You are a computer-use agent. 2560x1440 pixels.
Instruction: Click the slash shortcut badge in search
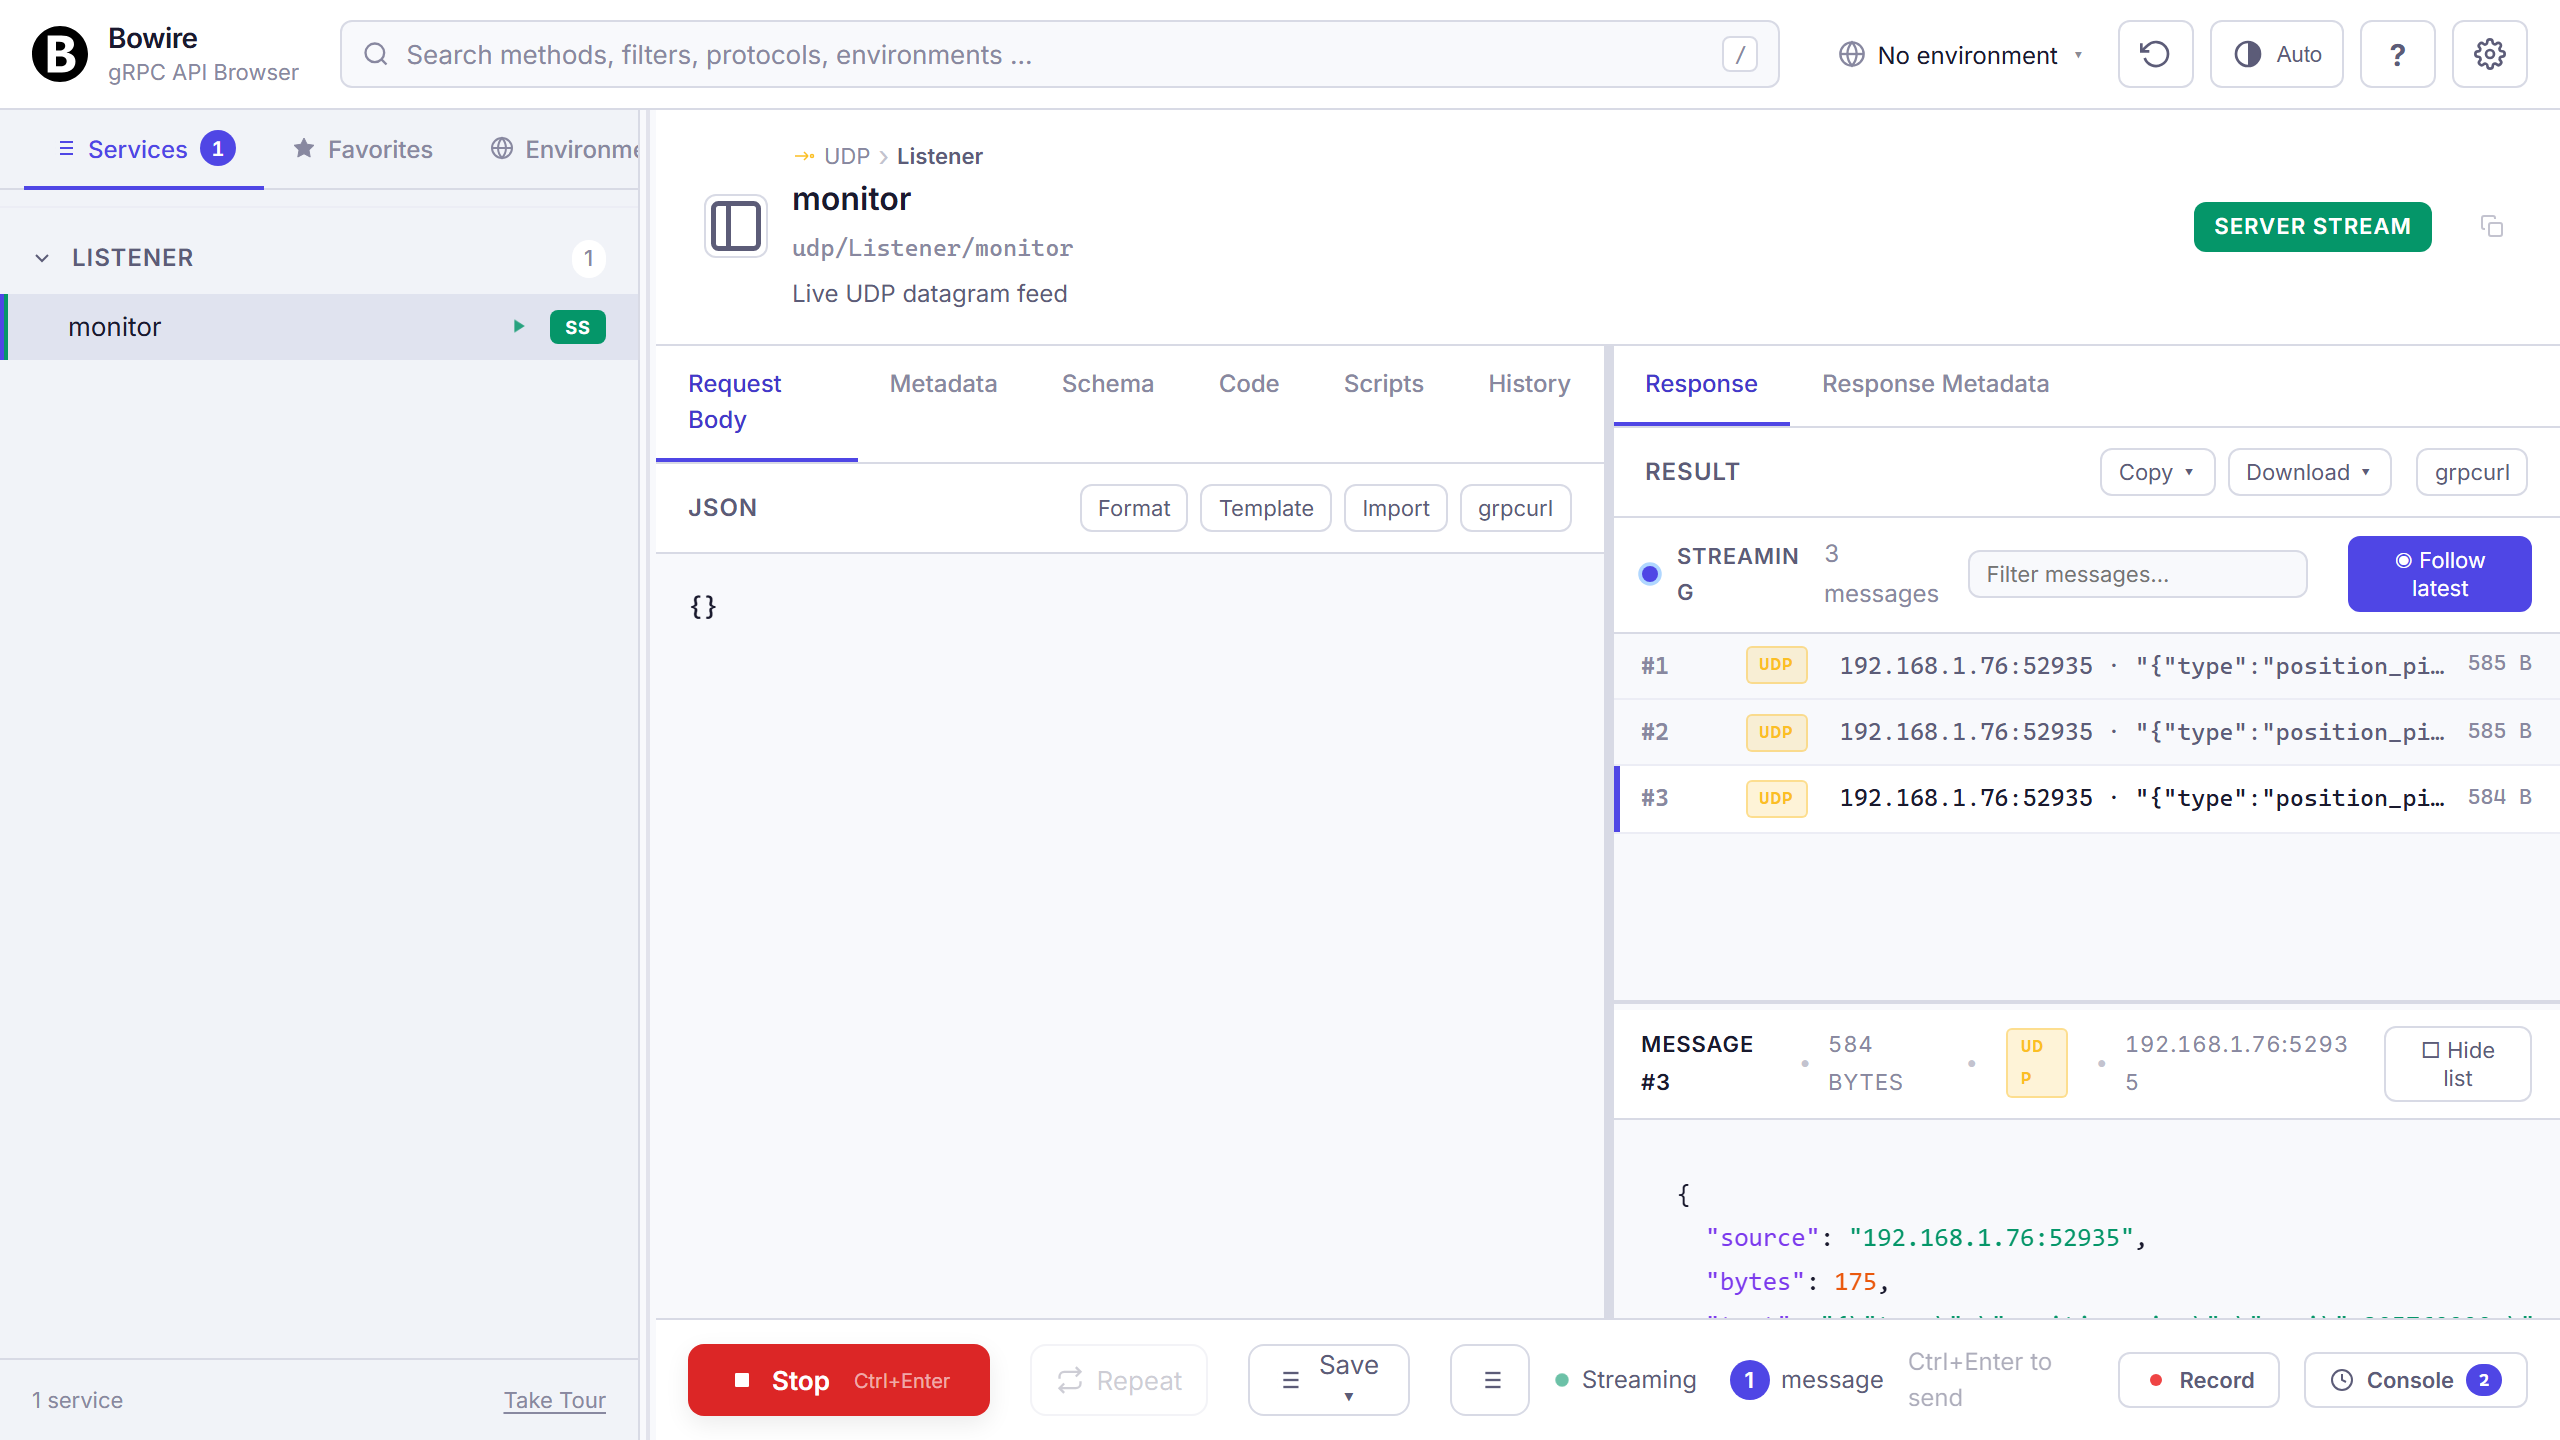pos(1739,54)
